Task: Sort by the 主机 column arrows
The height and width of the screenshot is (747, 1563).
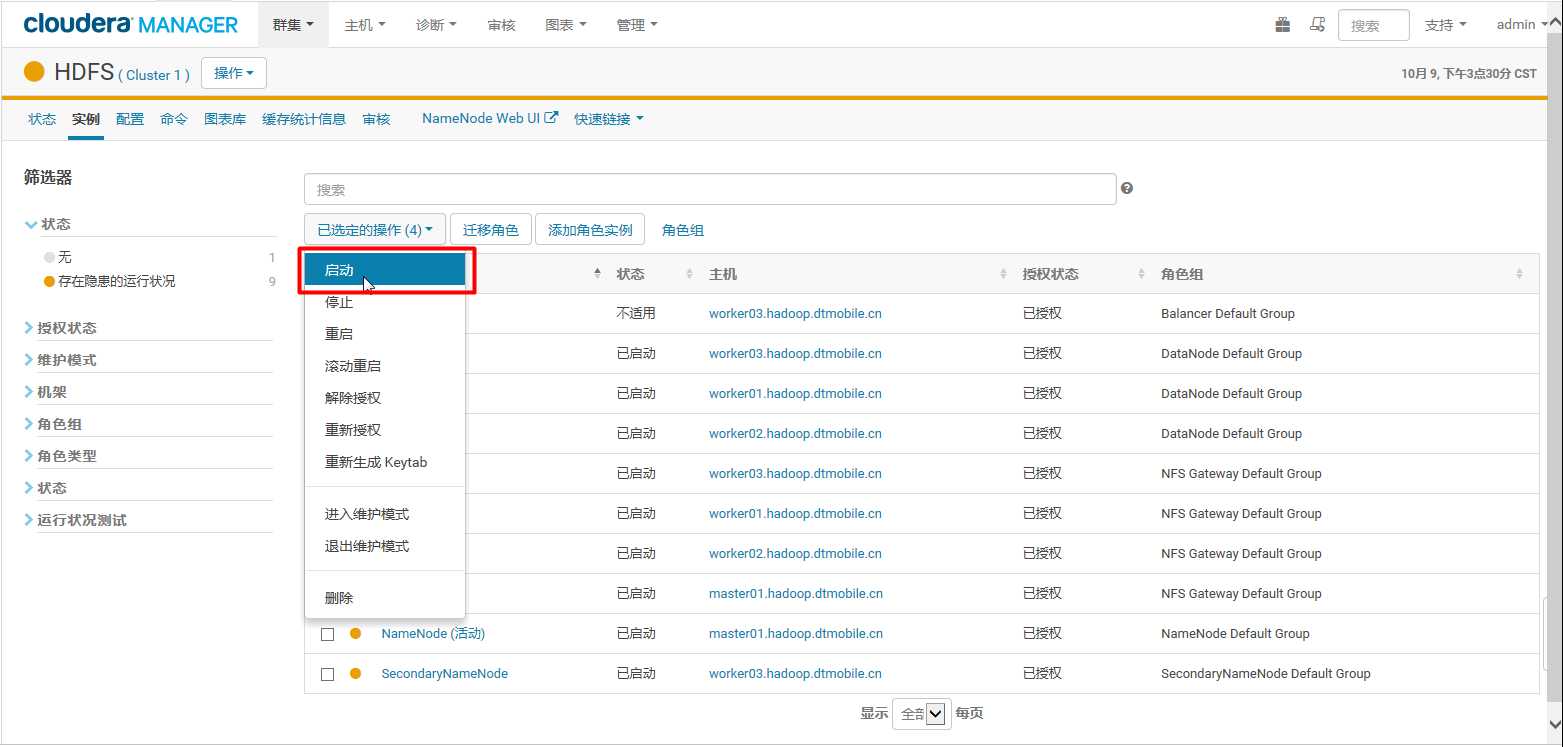Action: [1004, 274]
